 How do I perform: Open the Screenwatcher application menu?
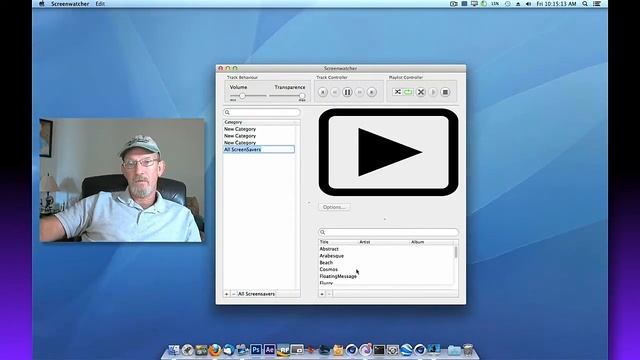(x=70, y=4)
